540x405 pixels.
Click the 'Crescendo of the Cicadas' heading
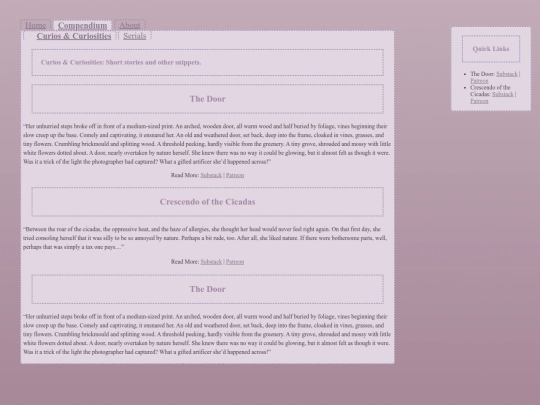click(x=207, y=202)
